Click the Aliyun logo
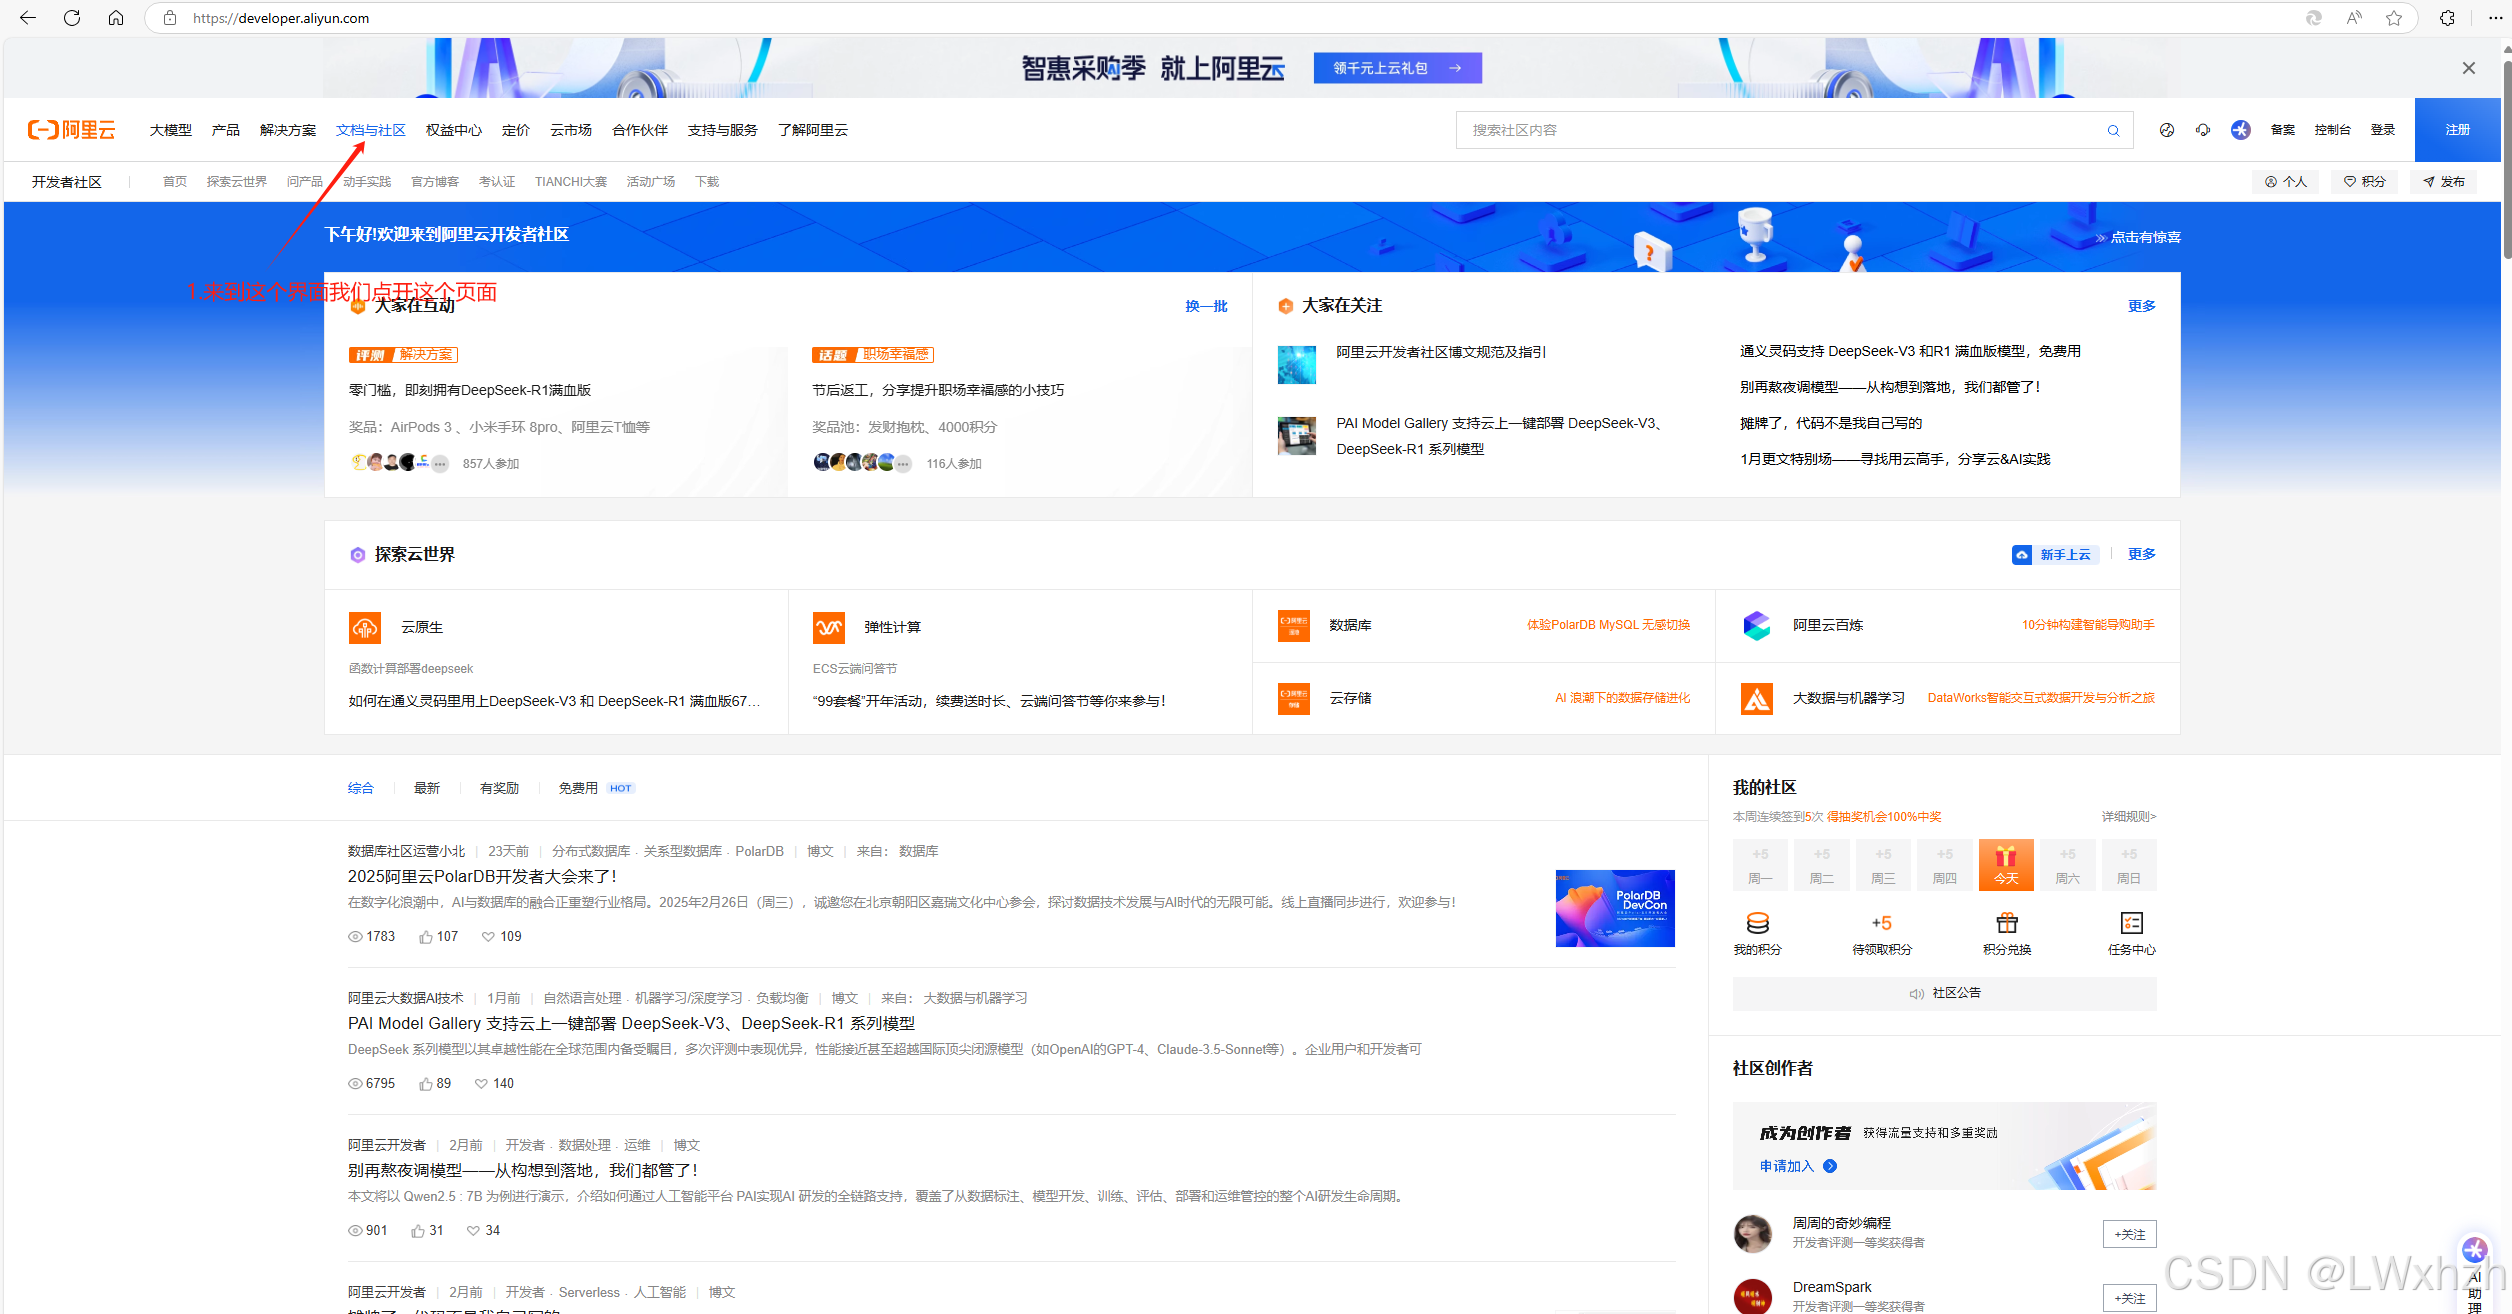The width and height of the screenshot is (2512, 1314). 71,130
